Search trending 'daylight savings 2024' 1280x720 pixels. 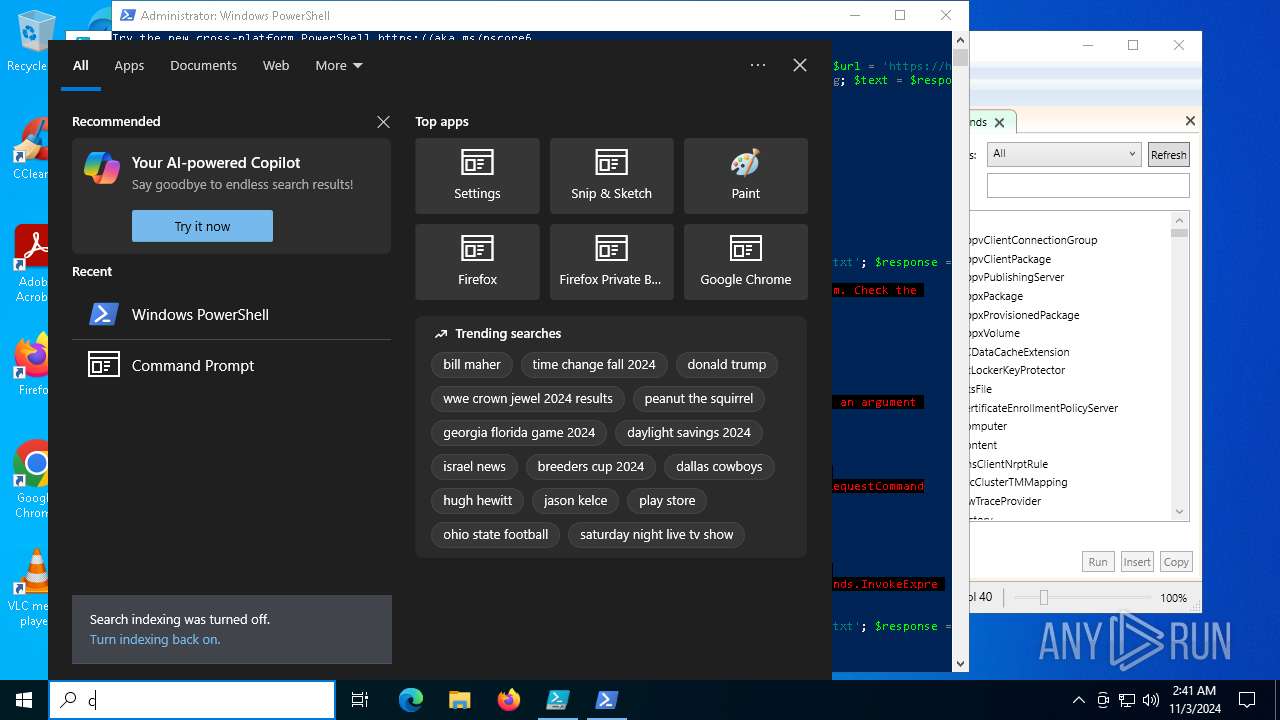689,433
